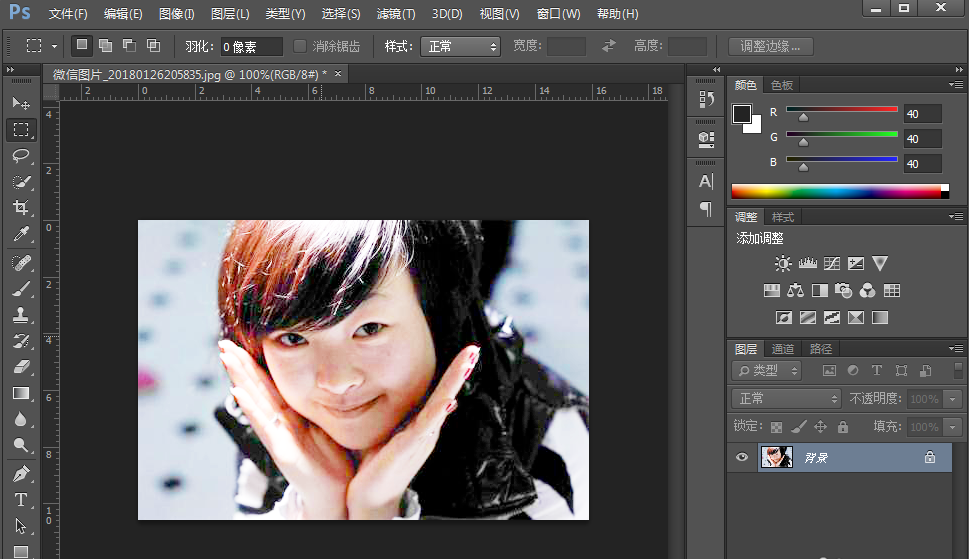Open the 样式 dropdown set to 正常
The height and width of the screenshot is (559, 969).
[x=460, y=46]
